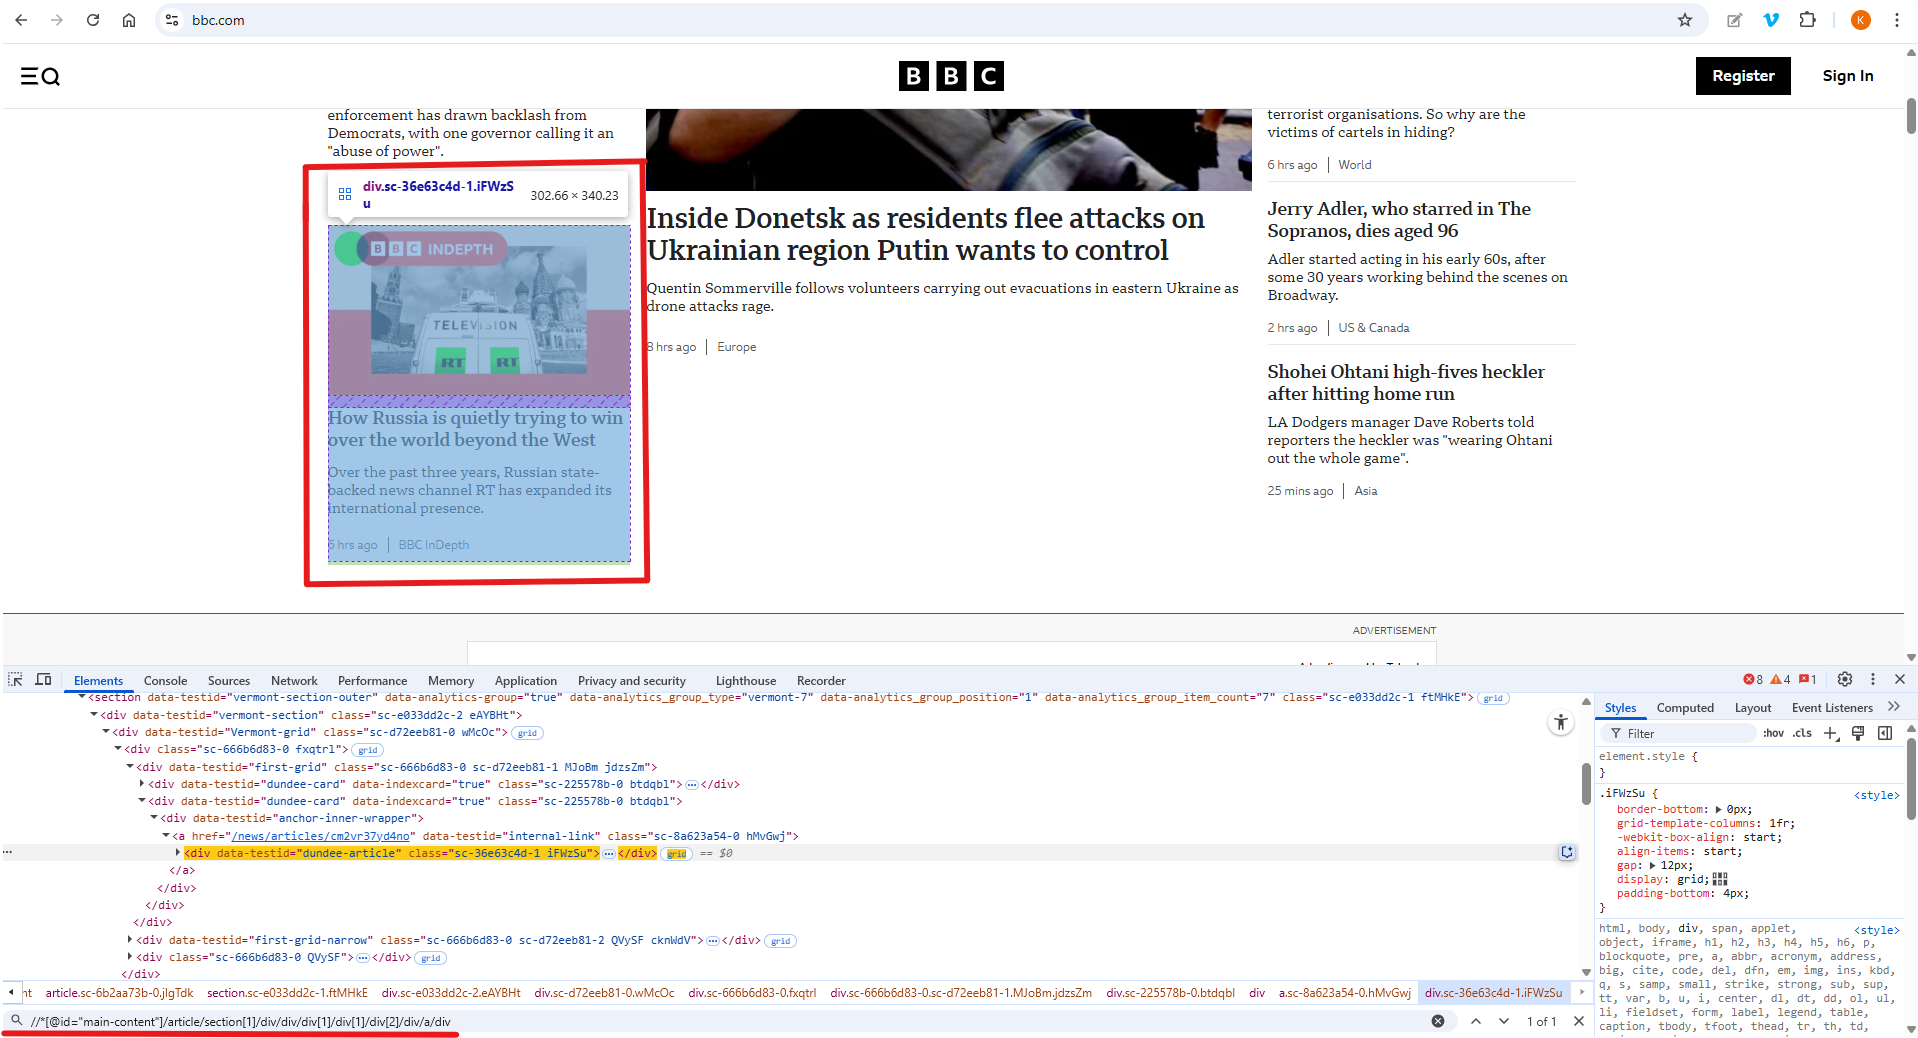1918x1038 pixels.
Task: Collapse the anchor-inner-wrapper div node
Action: [154, 818]
